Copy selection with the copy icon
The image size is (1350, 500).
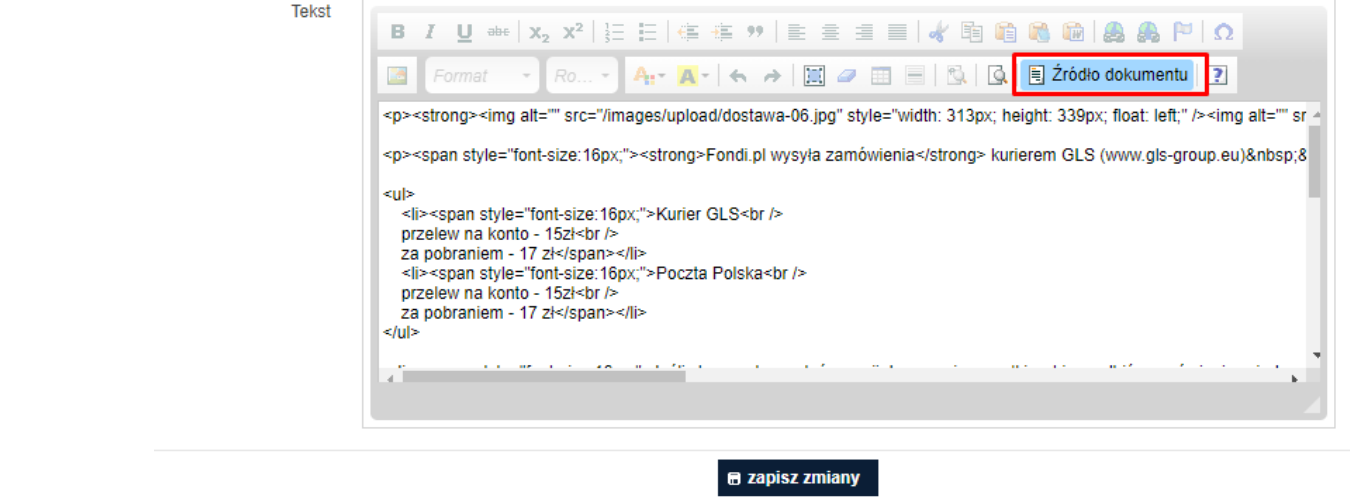pos(971,32)
